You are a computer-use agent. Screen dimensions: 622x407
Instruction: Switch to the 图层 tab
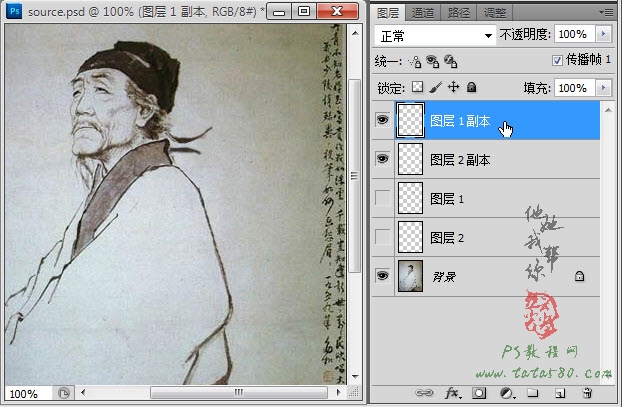click(388, 13)
